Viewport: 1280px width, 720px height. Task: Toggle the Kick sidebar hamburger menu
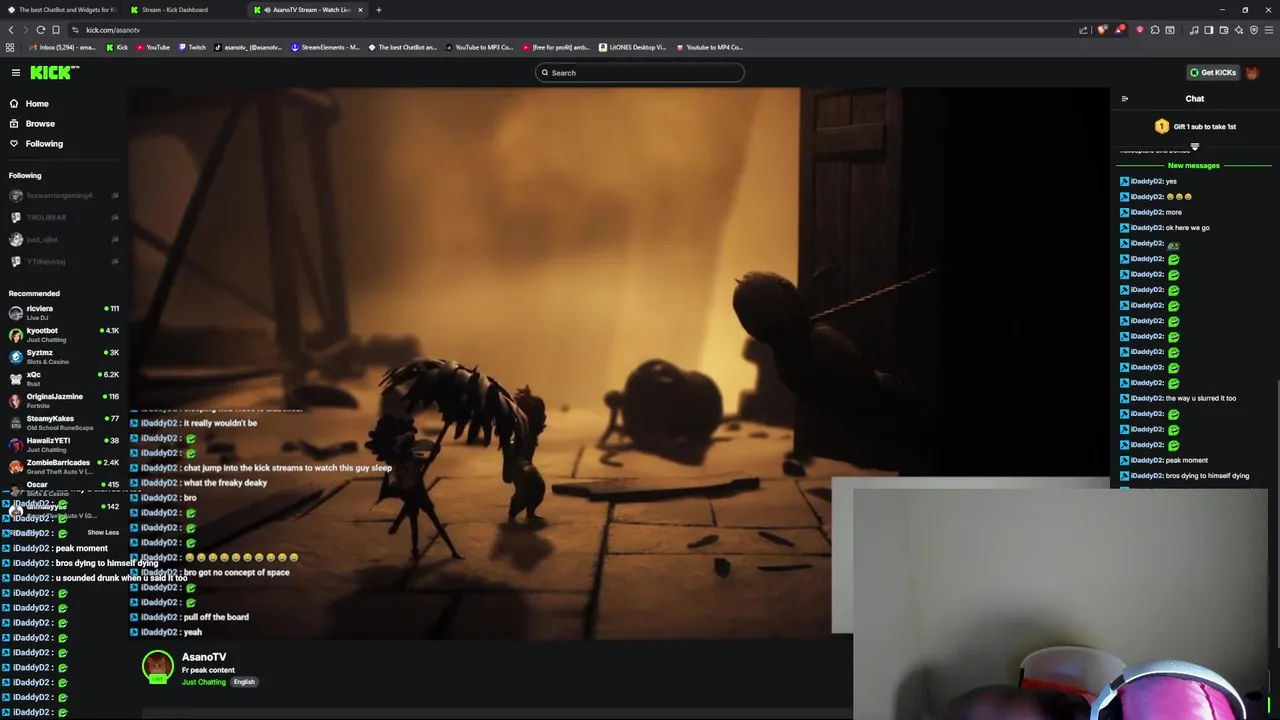click(16, 72)
